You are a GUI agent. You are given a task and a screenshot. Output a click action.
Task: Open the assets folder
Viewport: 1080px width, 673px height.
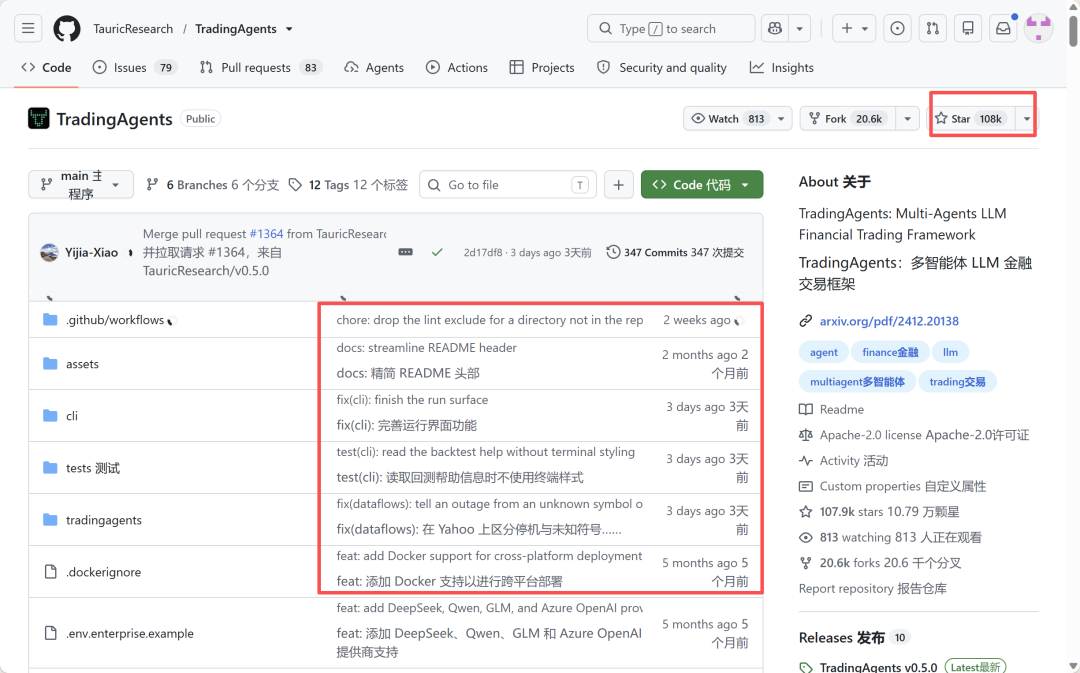82,364
